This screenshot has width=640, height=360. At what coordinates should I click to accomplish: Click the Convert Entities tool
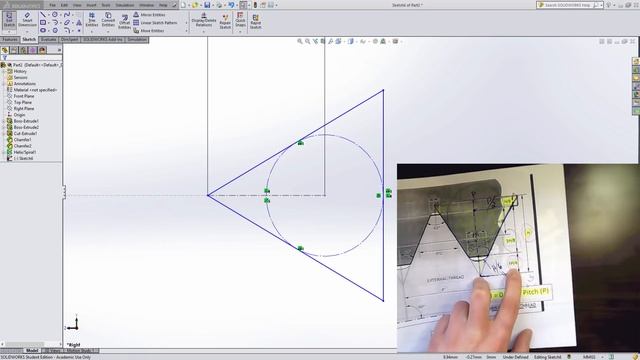pos(108,20)
